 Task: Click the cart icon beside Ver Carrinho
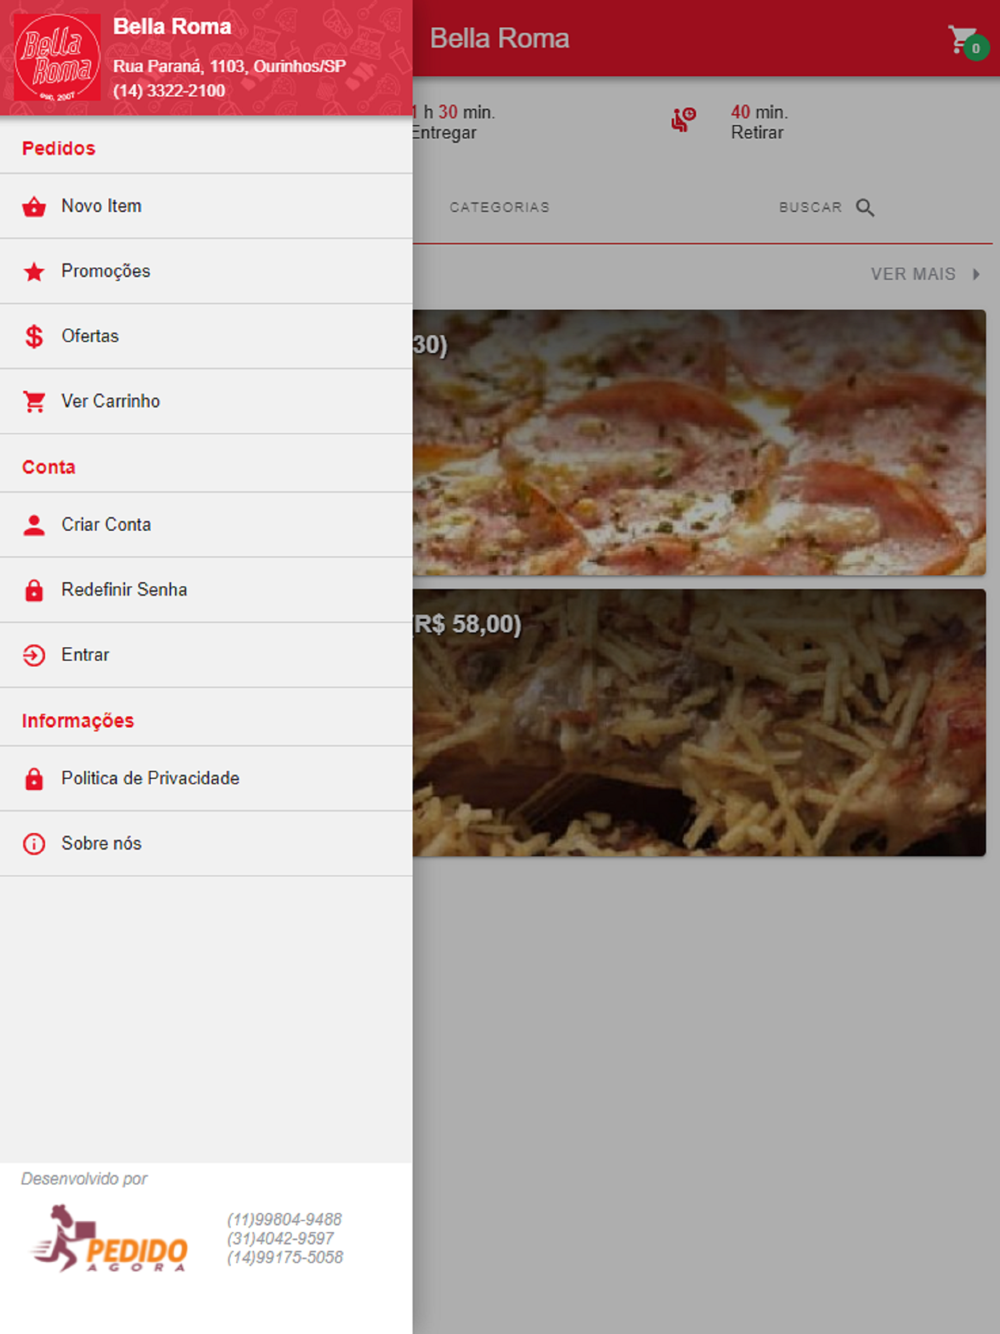point(34,402)
